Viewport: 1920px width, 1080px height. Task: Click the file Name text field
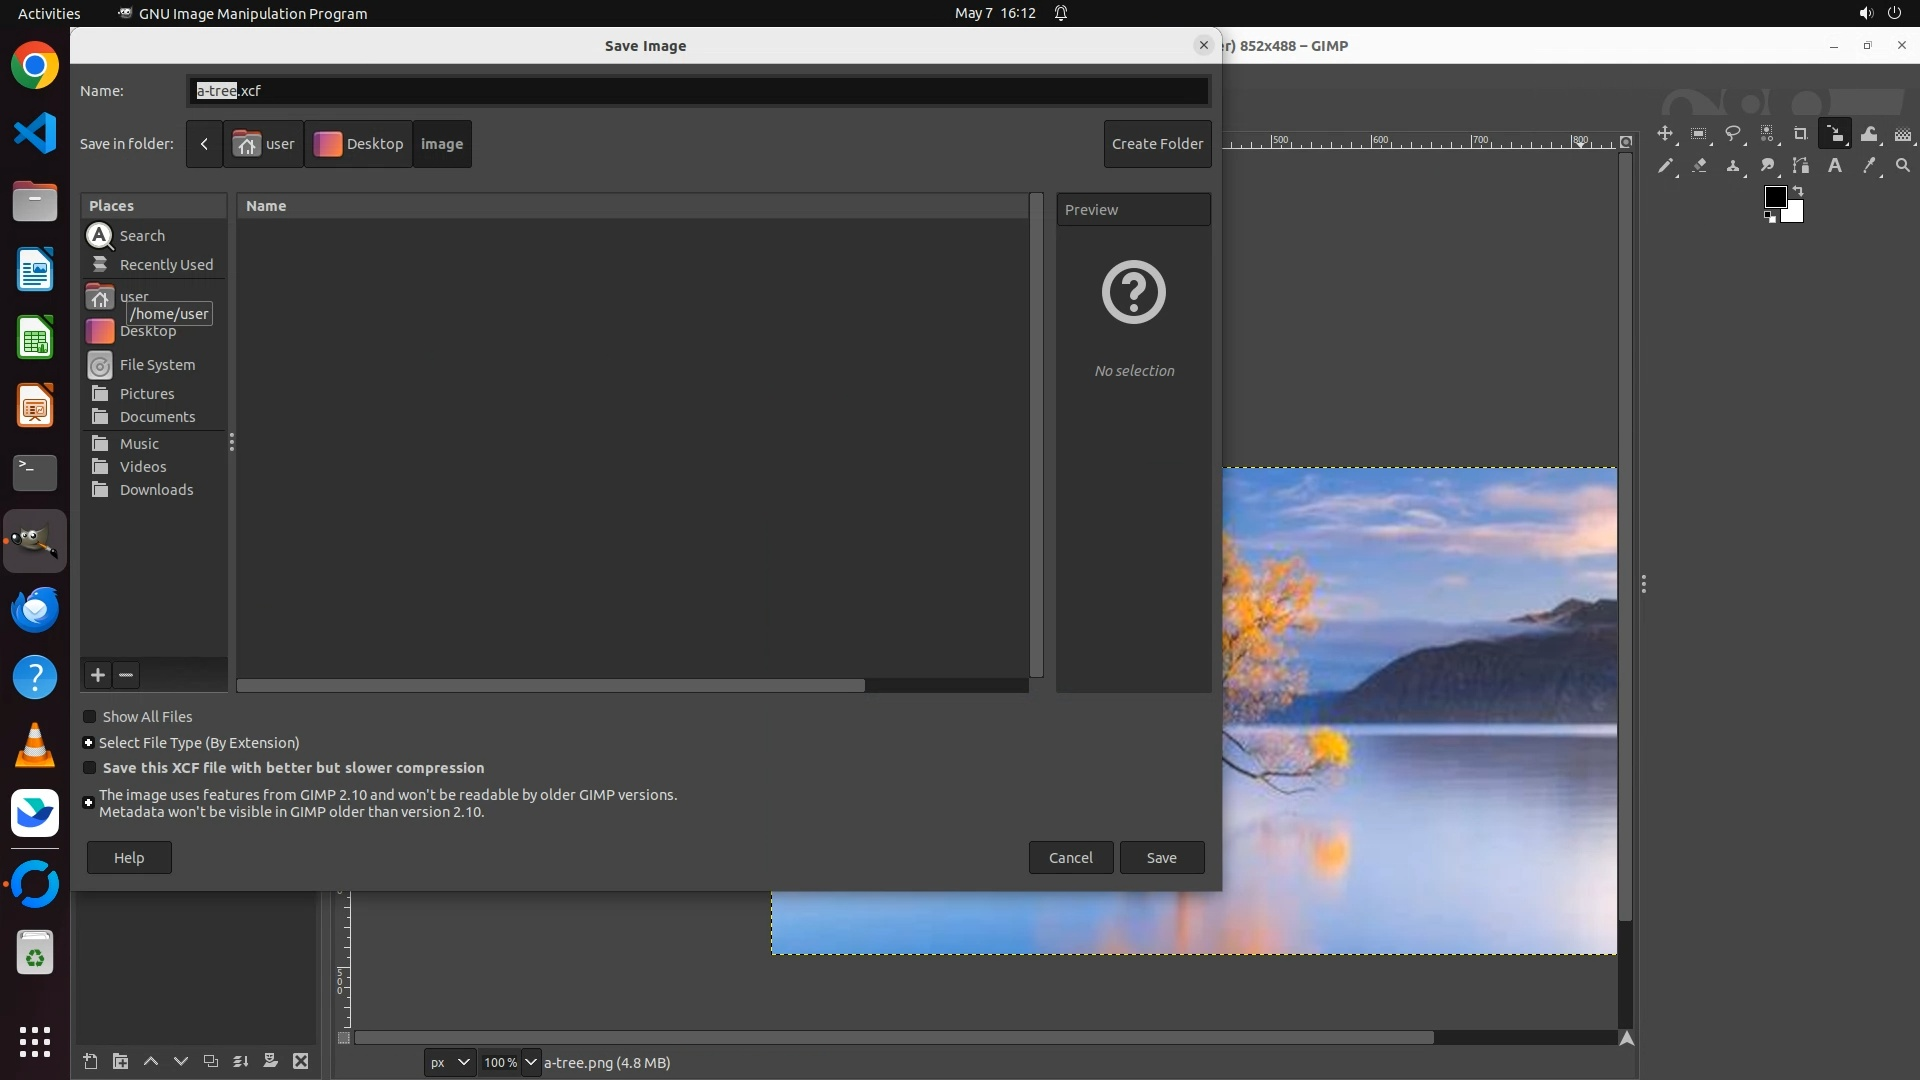pyautogui.click(x=698, y=91)
